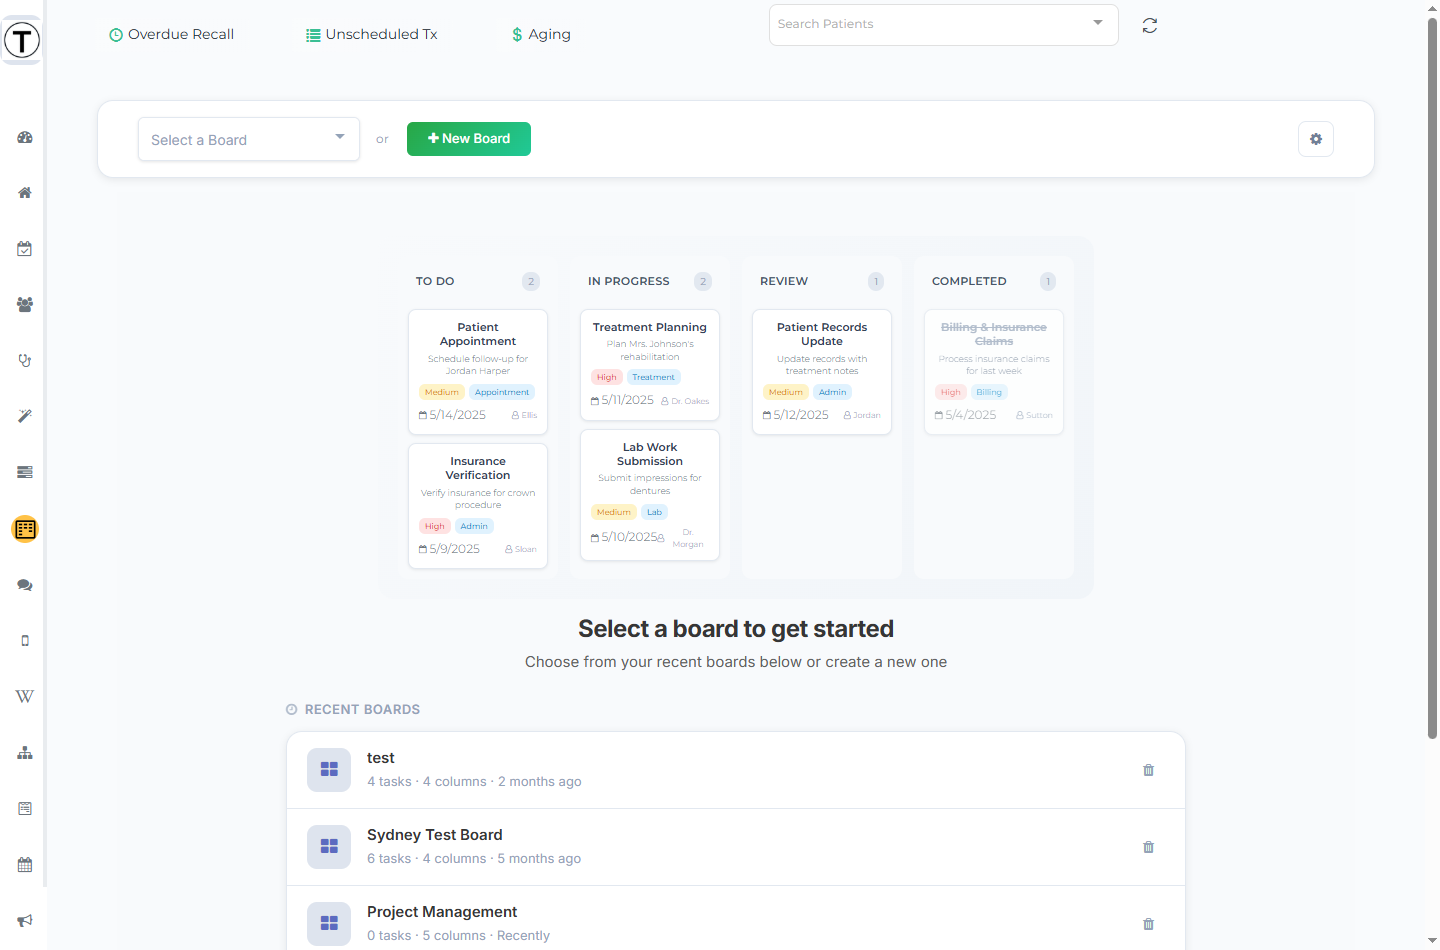This screenshot has height=950, width=1440.
Task: Click trash icon for Project Management board
Action: 1149,924
